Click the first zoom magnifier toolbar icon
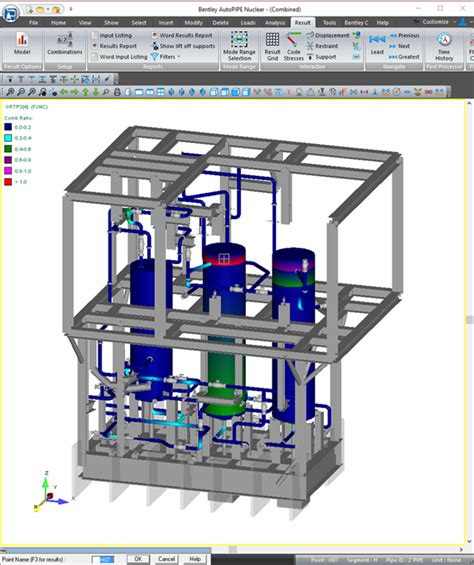 point(10,92)
